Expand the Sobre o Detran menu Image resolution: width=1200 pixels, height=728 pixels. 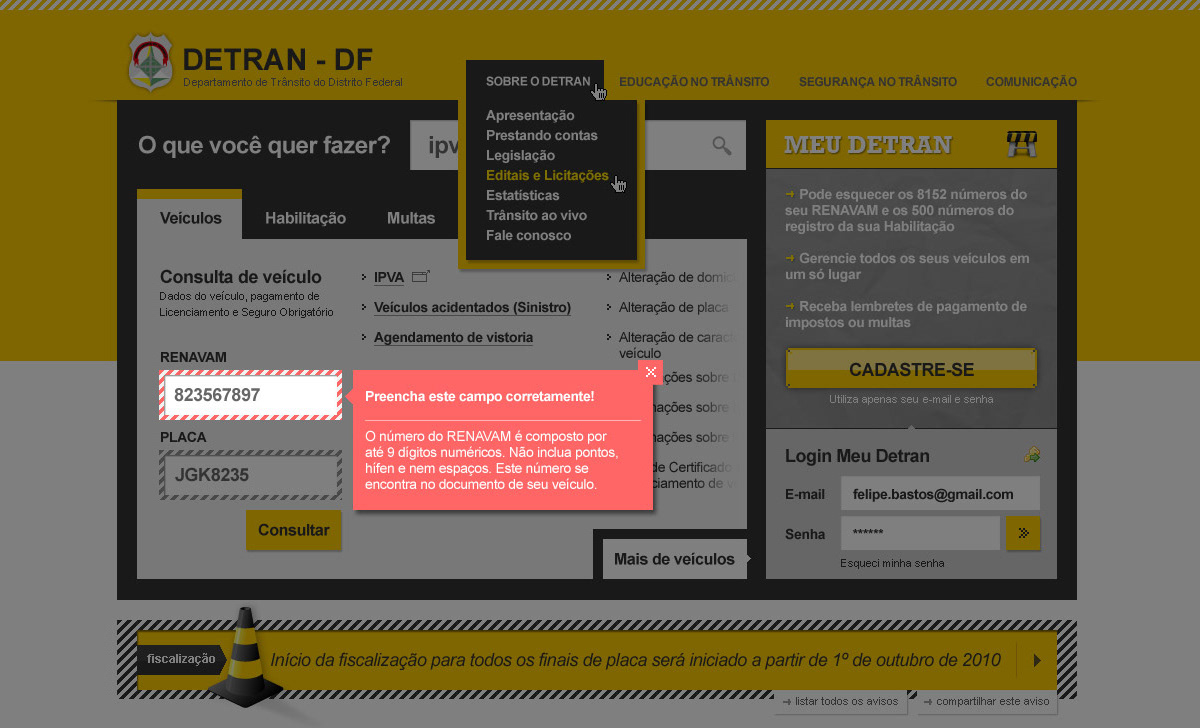[x=537, y=82]
